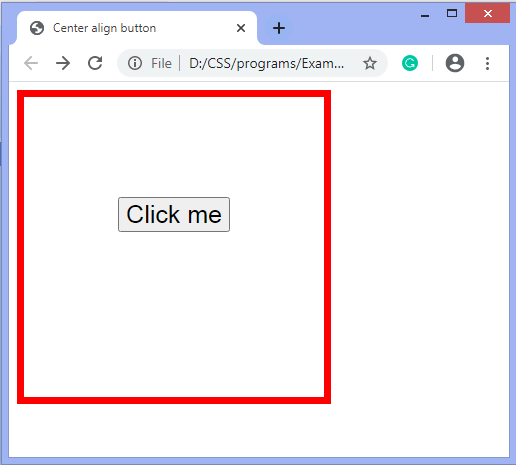Open Chrome three-dot menu
The width and height of the screenshot is (516, 465).
[487, 63]
